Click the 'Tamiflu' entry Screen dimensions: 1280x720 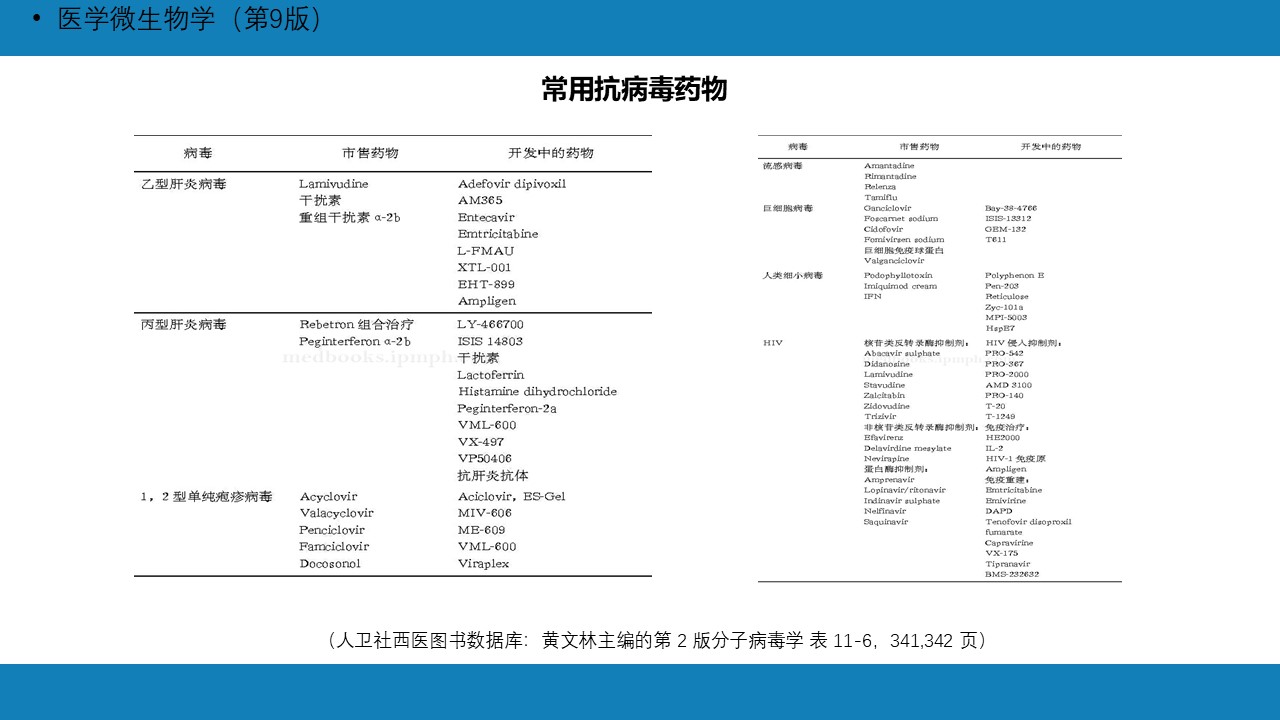(x=880, y=197)
